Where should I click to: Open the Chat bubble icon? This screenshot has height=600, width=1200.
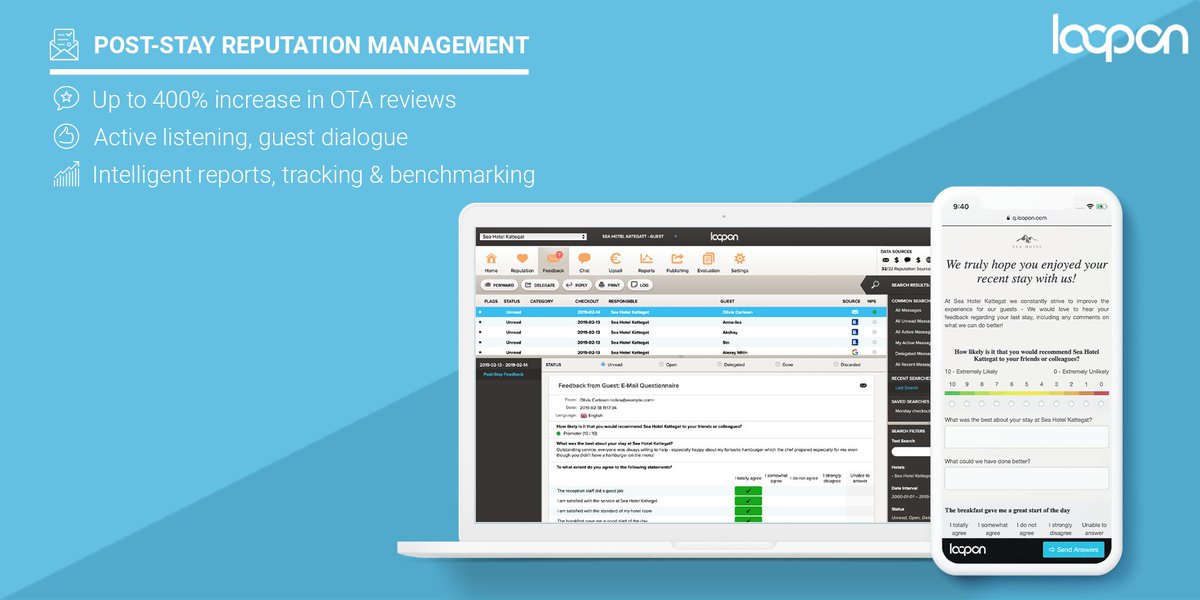coord(584,259)
